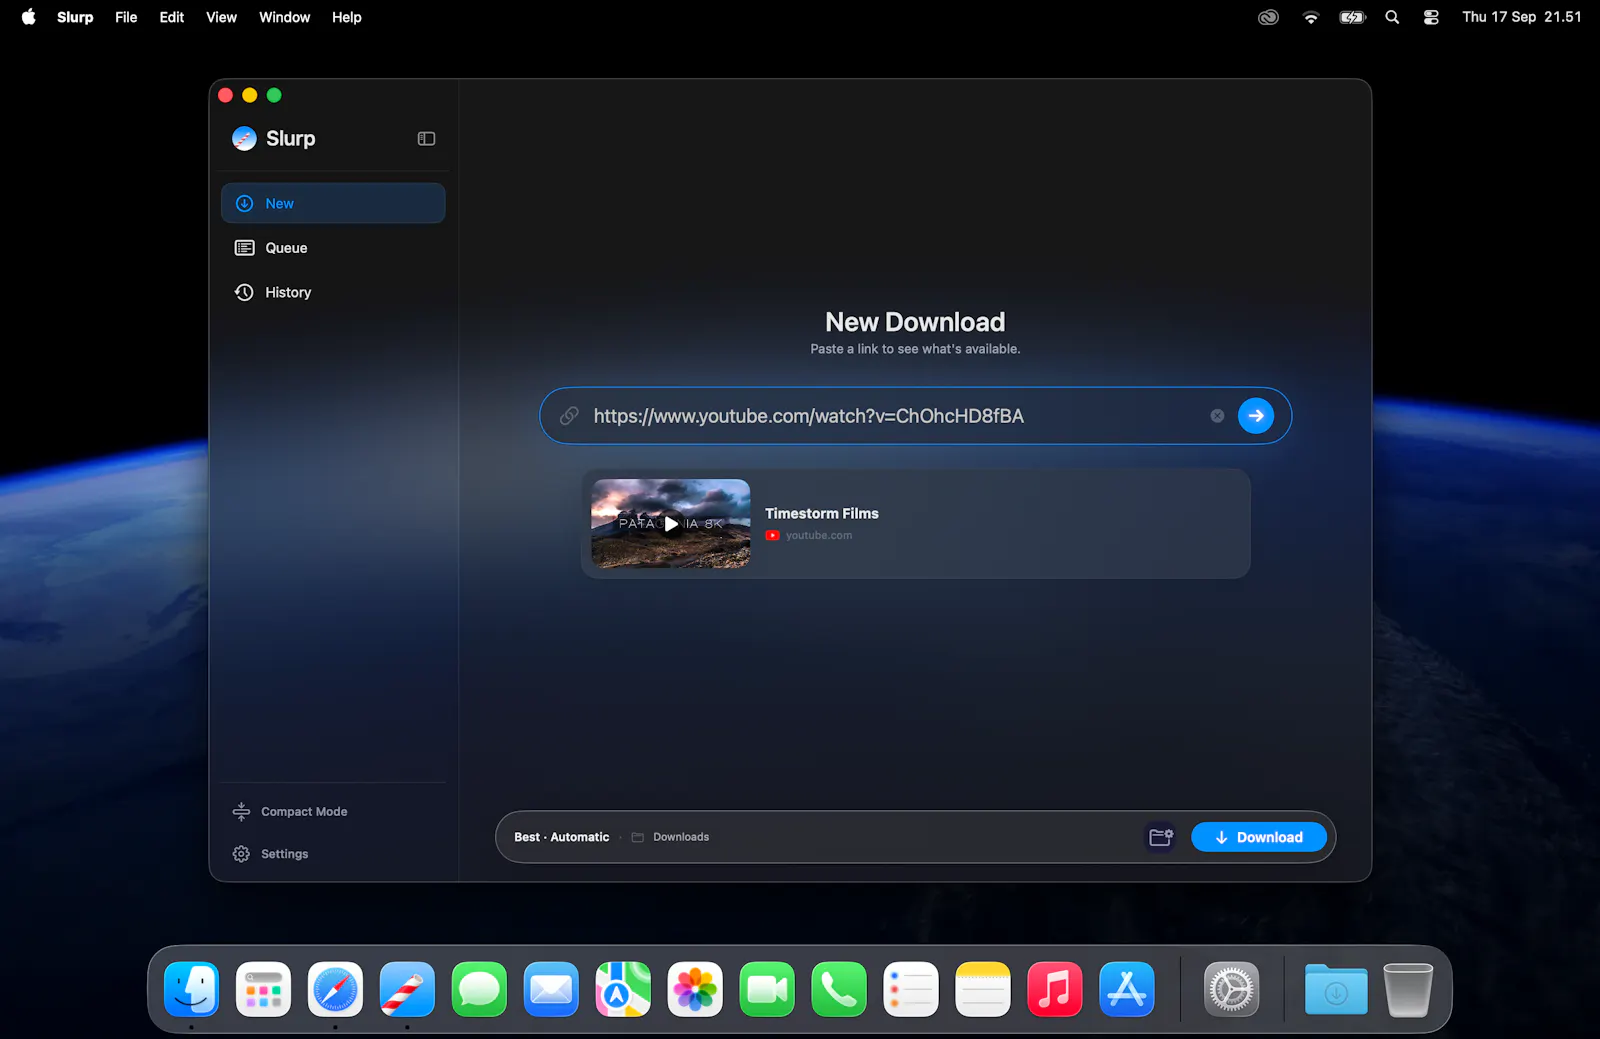Open Settings in the sidebar
The width and height of the screenshot is (1600, 1039).
tap(271, 854)
